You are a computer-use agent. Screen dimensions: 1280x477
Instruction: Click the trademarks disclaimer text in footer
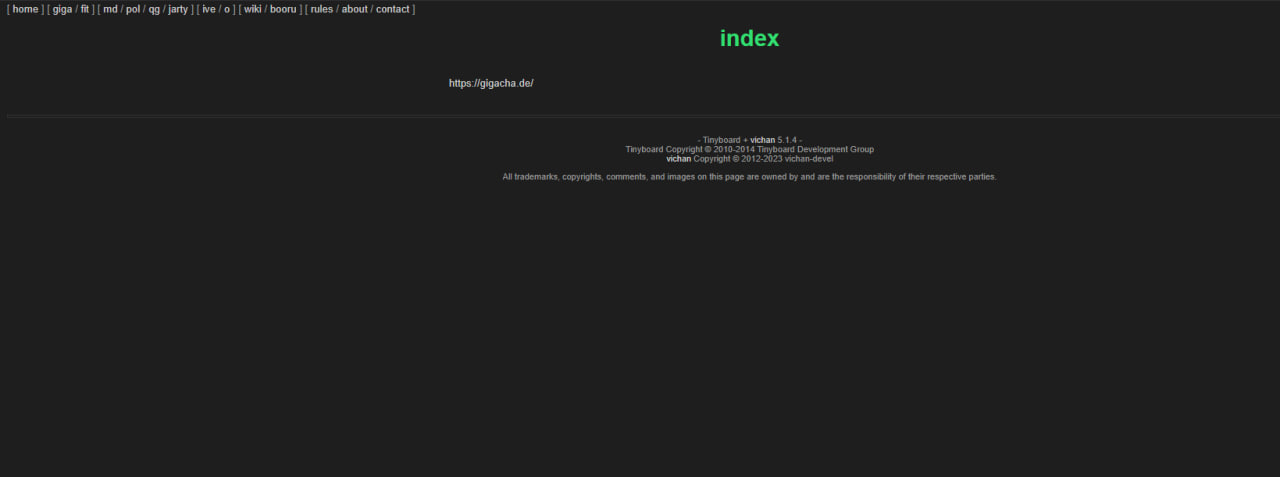point(749,177)
